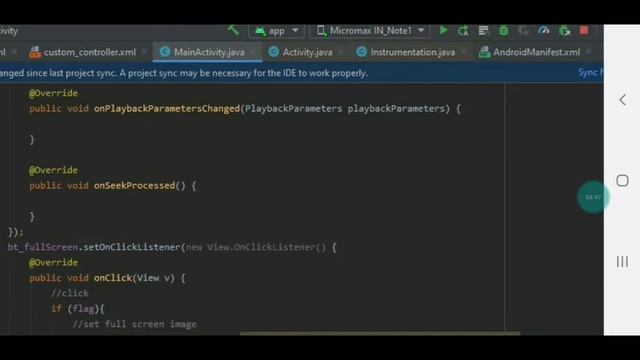Click the }); closing line
Screen dimensions: 640x360
[x=16, y=232]
